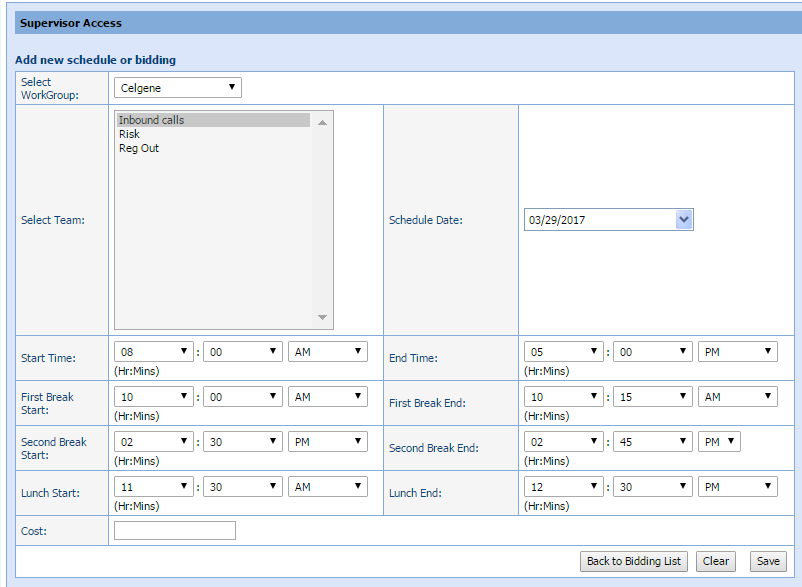Expand First Break End AM/PM dropdown
The image size is (802, 587).
click(738, 397)
